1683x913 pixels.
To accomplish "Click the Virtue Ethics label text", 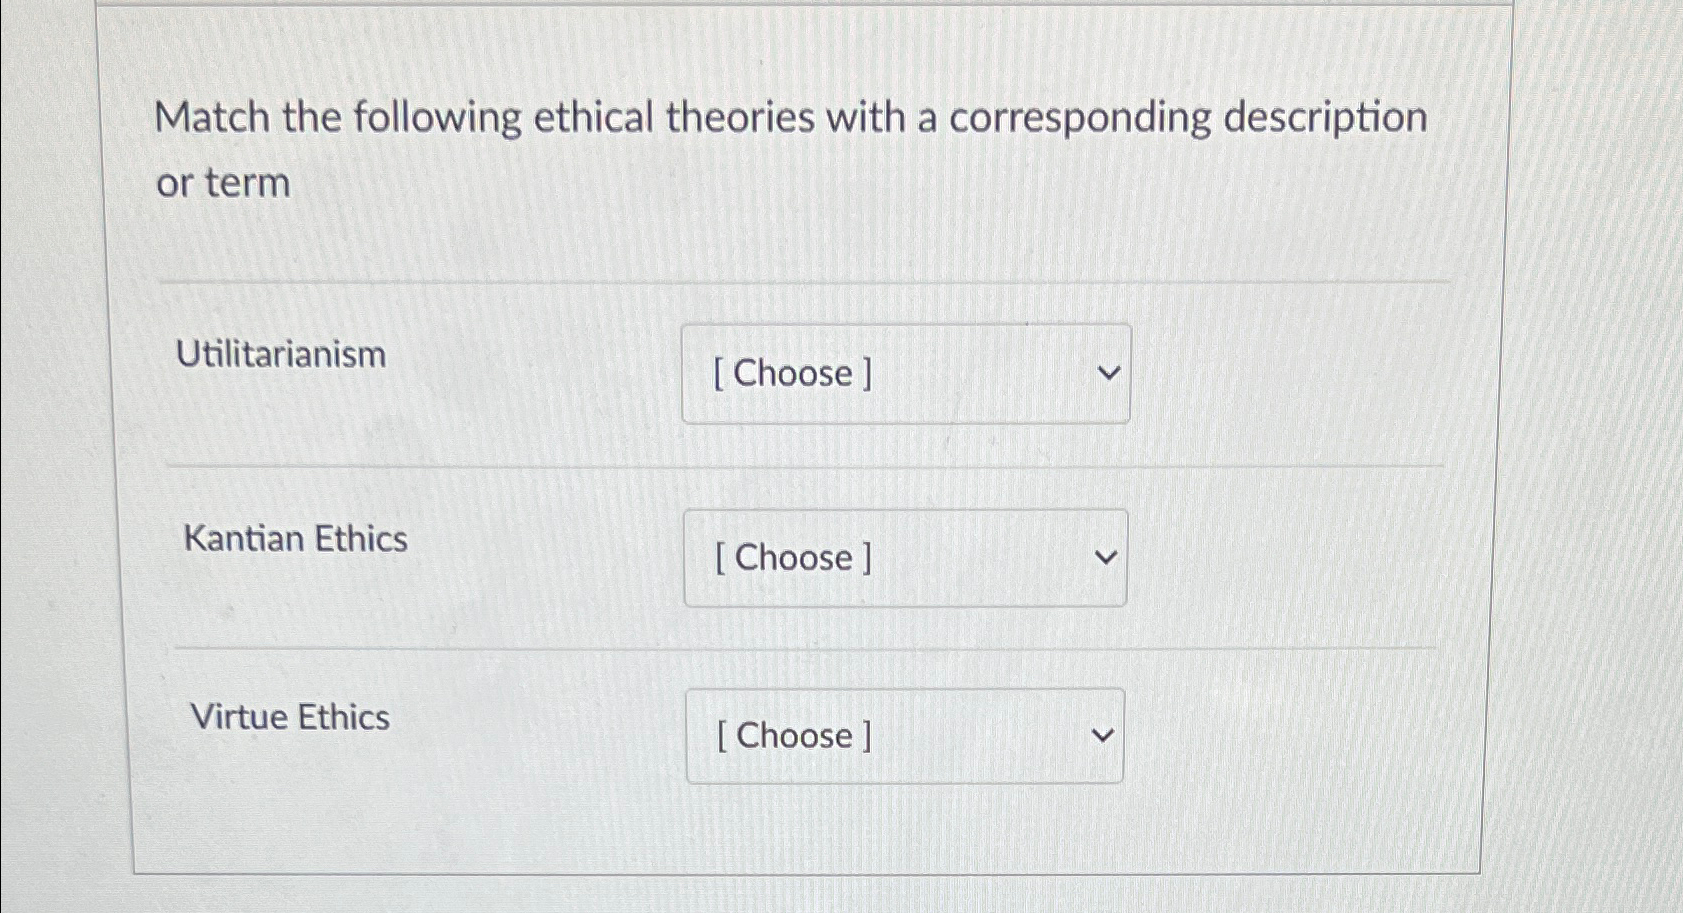I will click(291, 717).
